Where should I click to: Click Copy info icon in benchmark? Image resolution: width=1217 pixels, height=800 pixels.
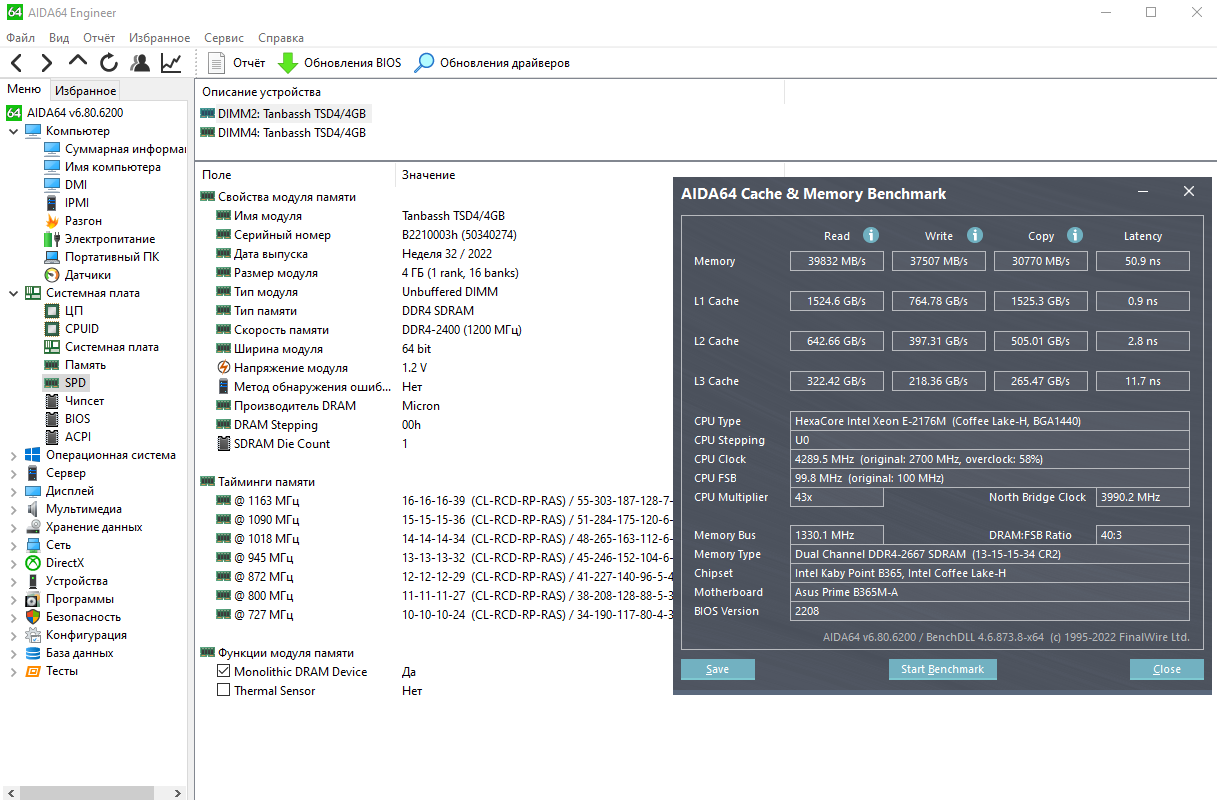(x=1075, y=235)
